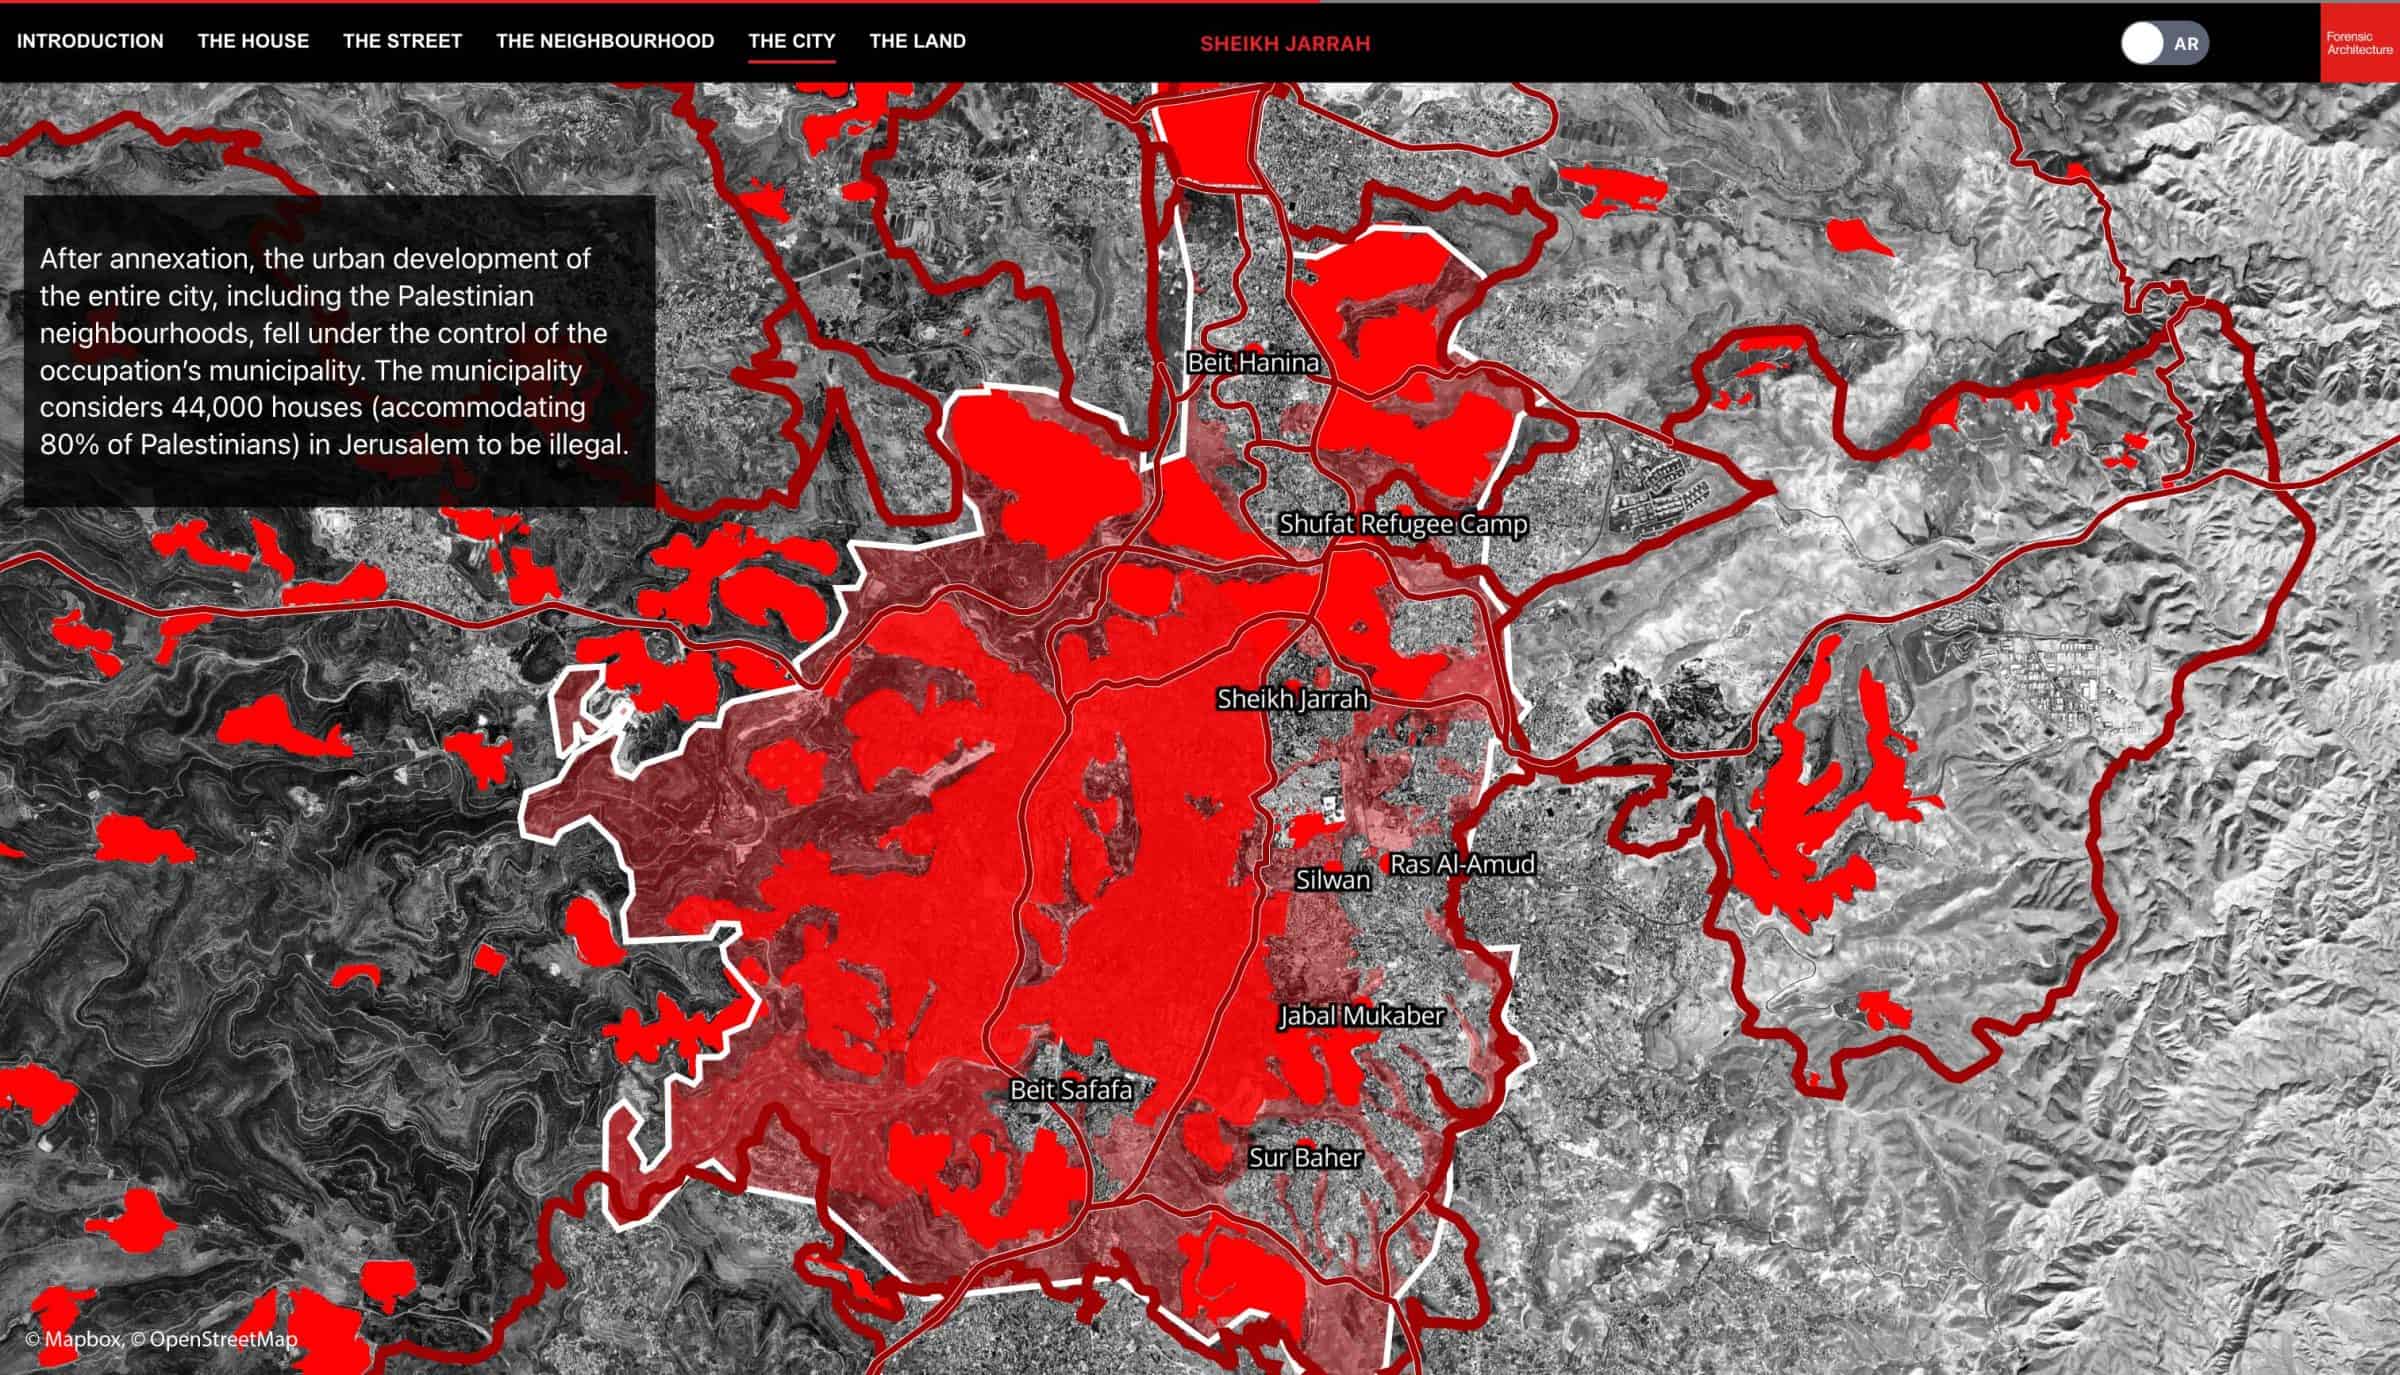Click the Jabal Mukaber label

point(1362,1016)
